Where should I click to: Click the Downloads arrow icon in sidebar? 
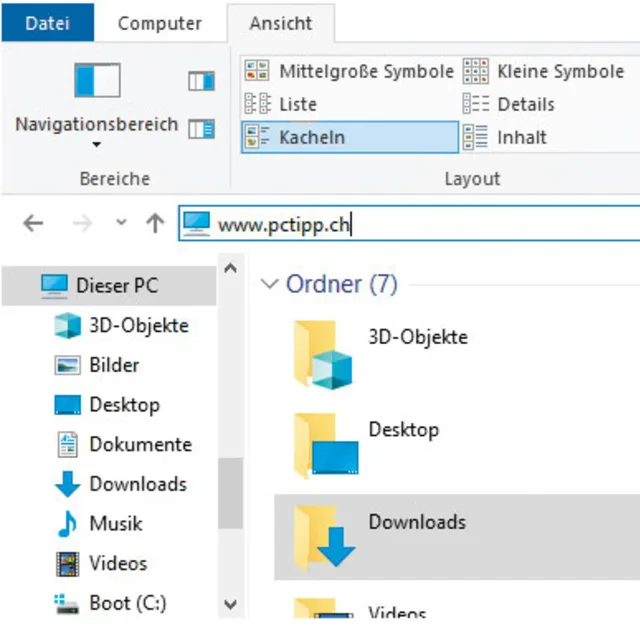pos(67,484)
